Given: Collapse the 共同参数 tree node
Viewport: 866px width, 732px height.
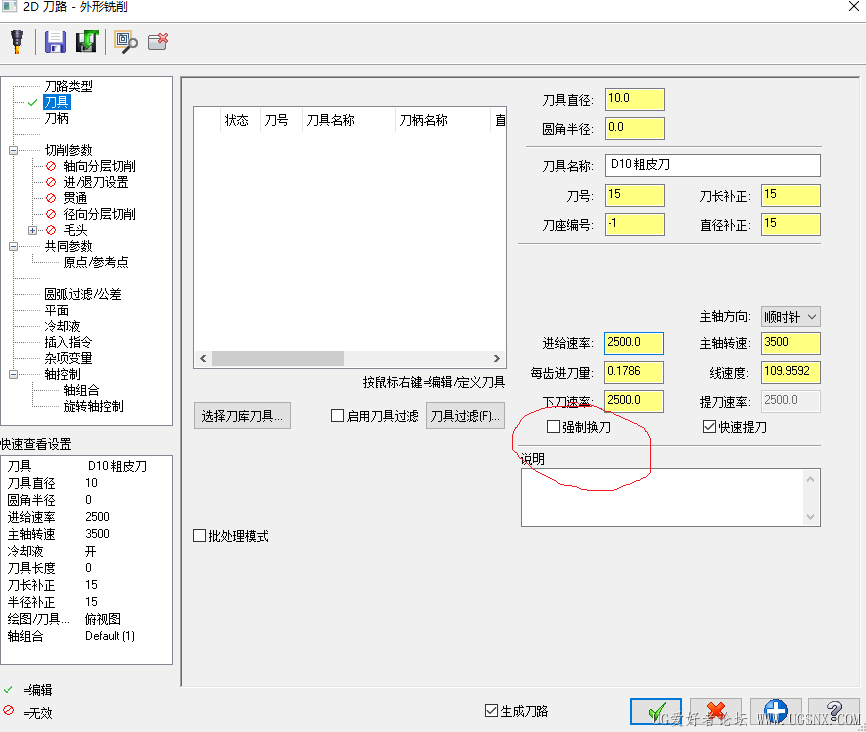Looking at the screenshot, I should click(x=13, y=246).
